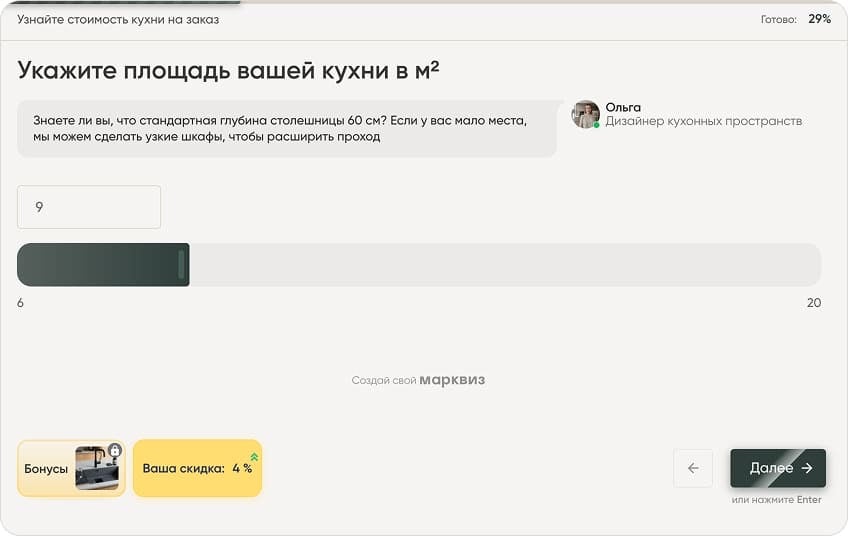Click Ольга's designer avatar photo
848x536 pixels.
coord(585,114)
